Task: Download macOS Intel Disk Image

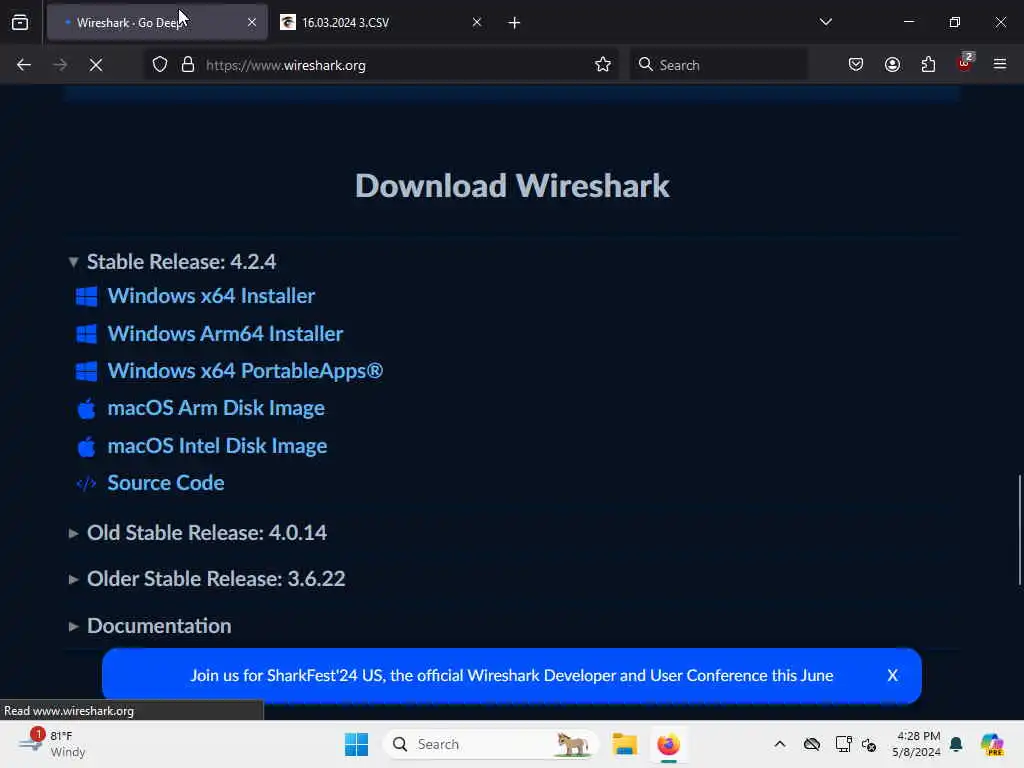Action: coord(217,447)
